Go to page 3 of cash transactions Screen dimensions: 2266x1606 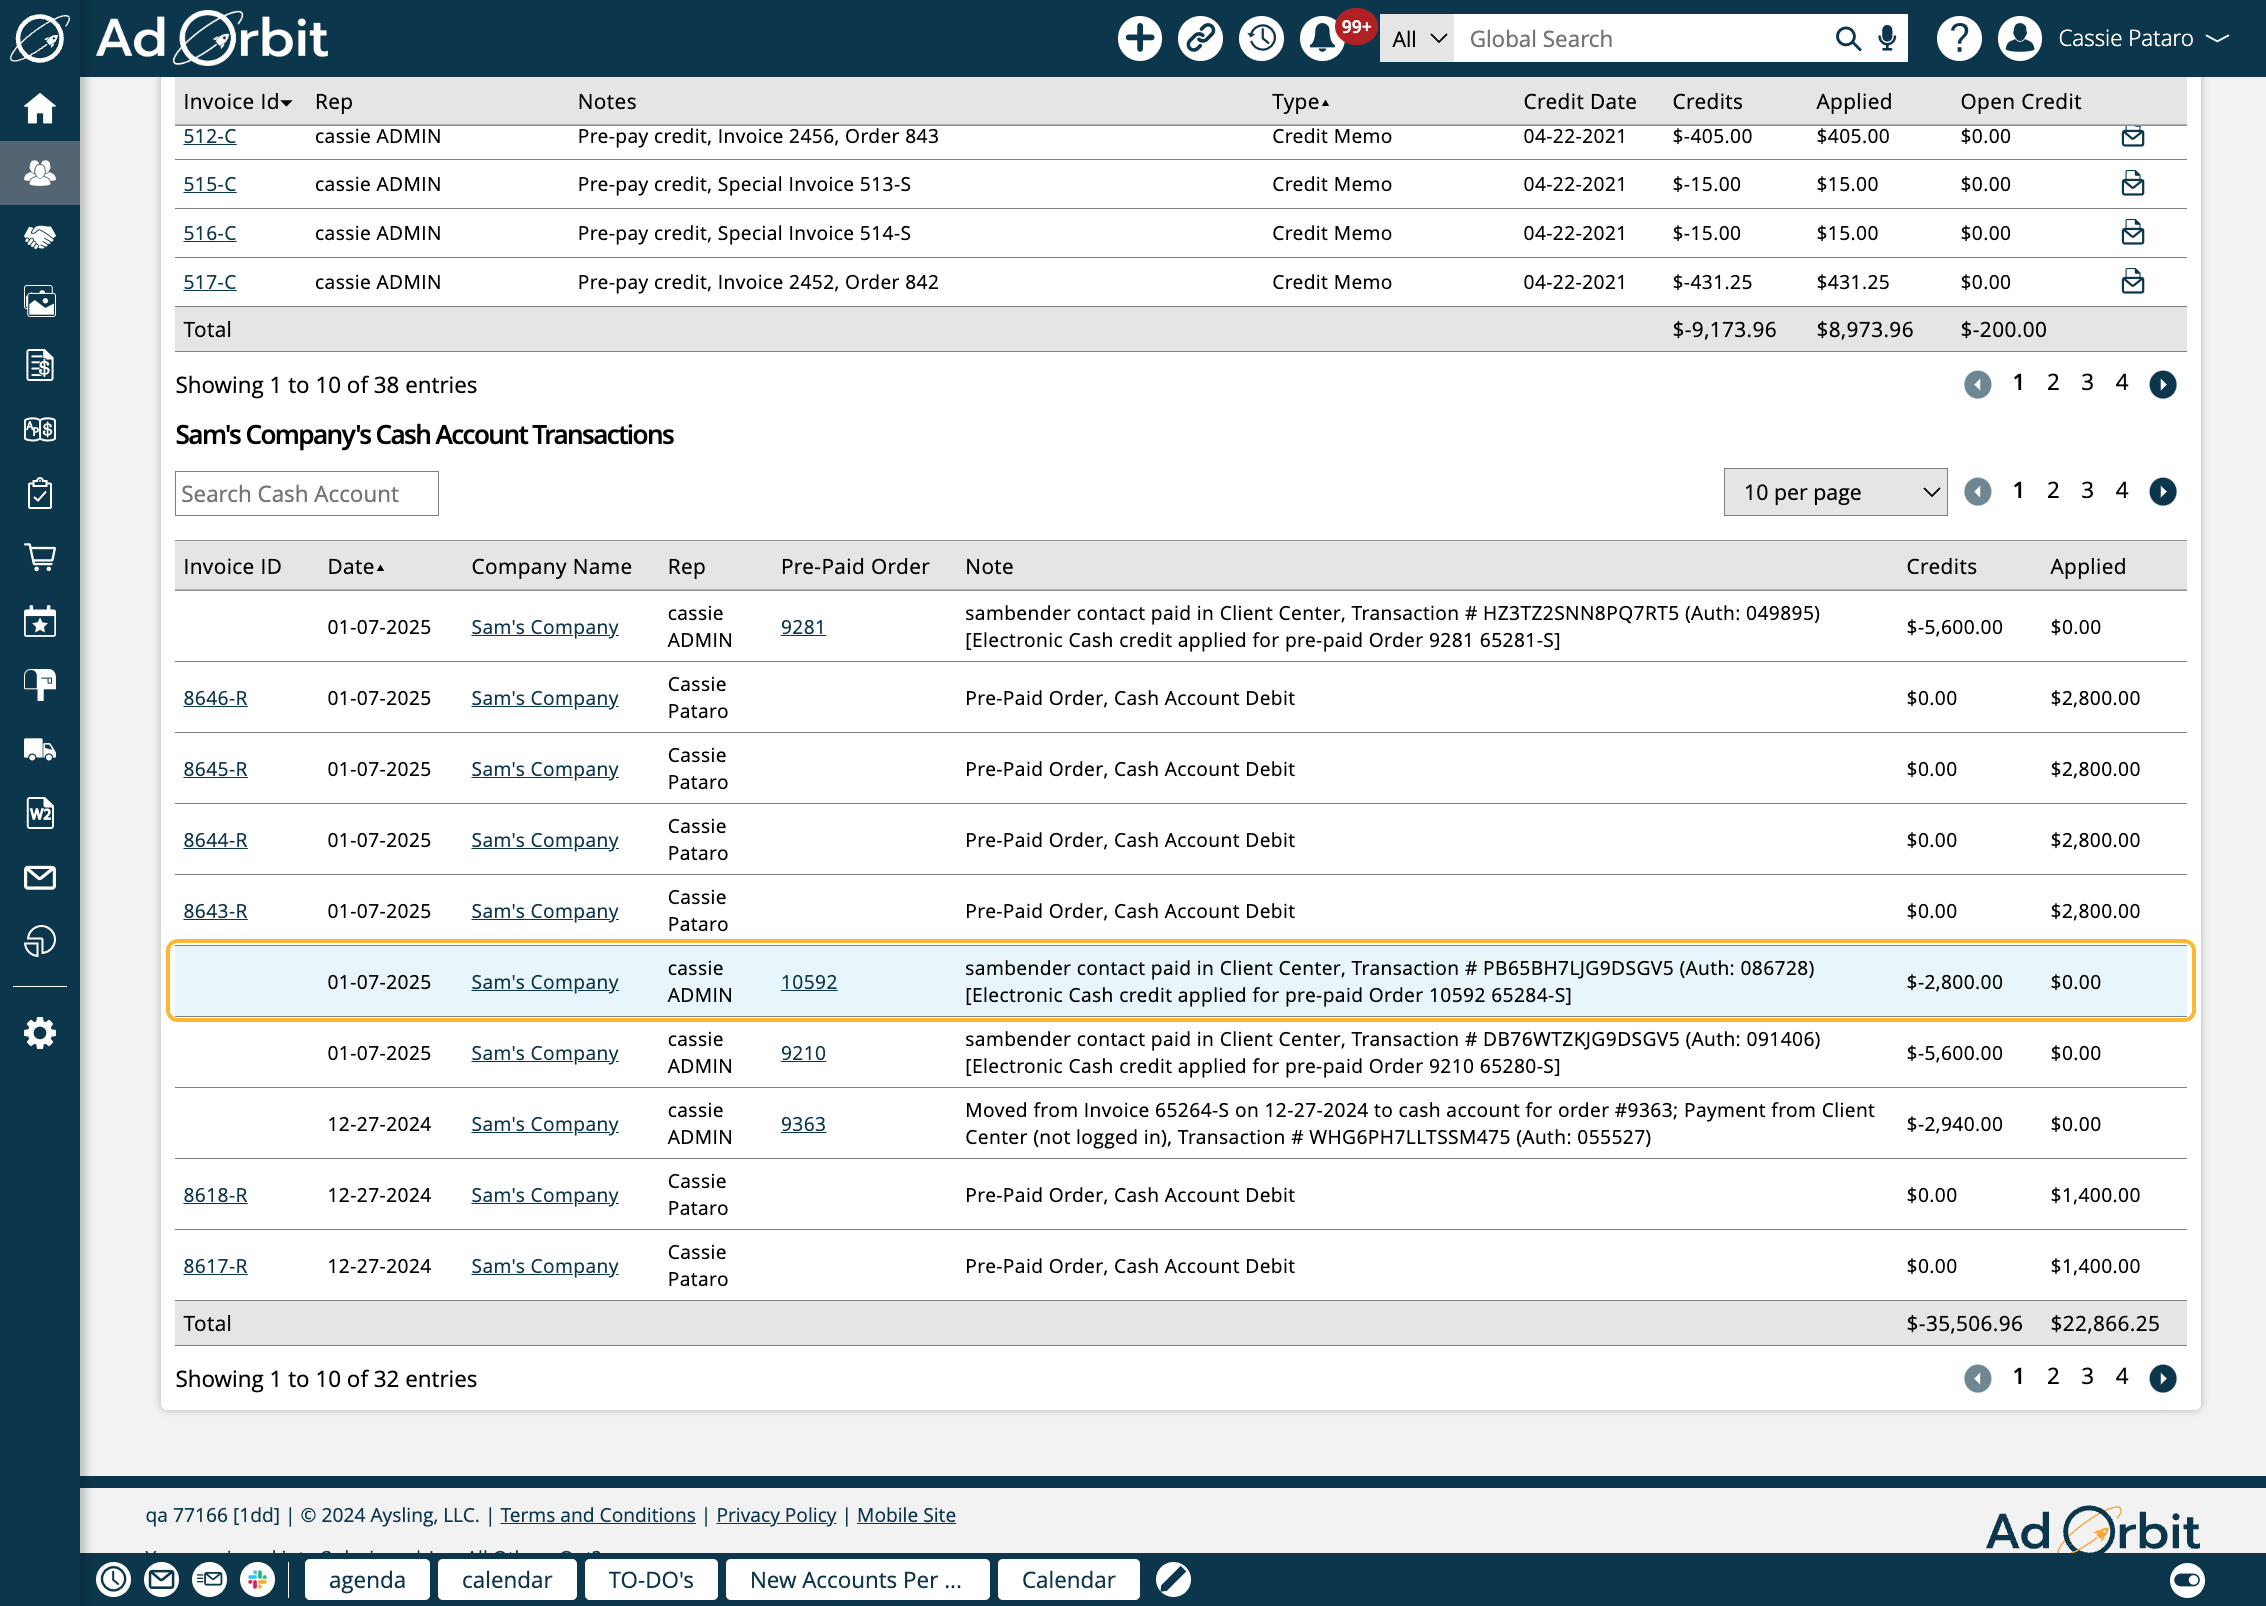point(2087,490)
